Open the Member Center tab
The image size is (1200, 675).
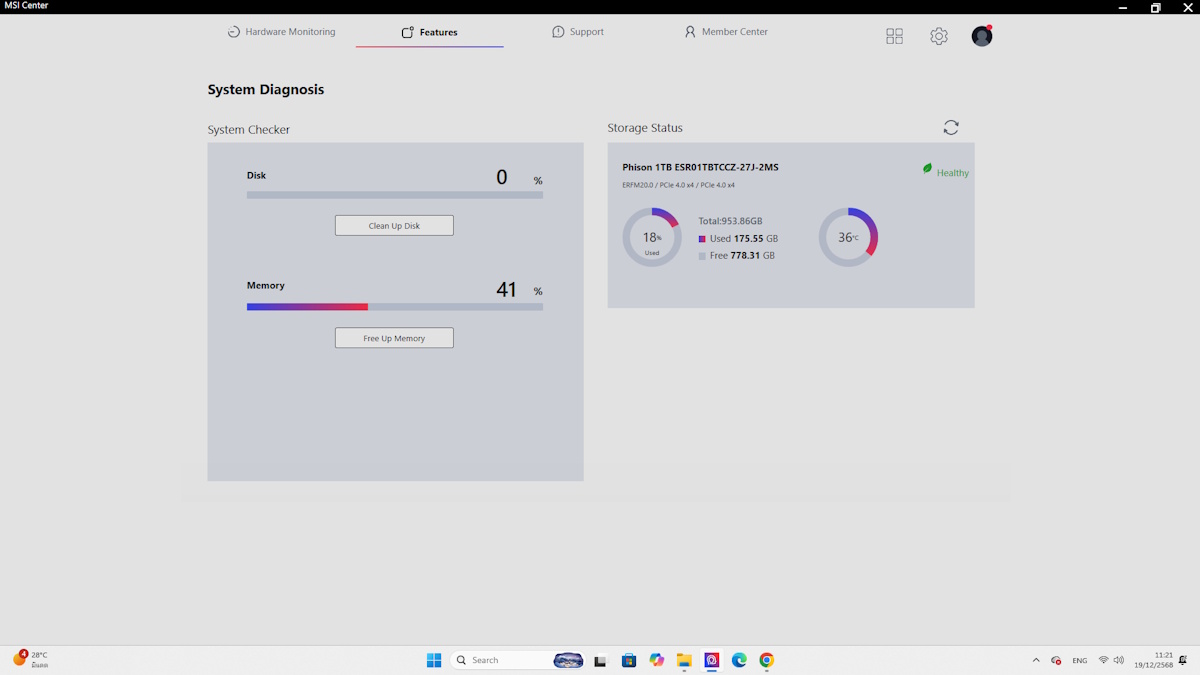tap(726, 32)
